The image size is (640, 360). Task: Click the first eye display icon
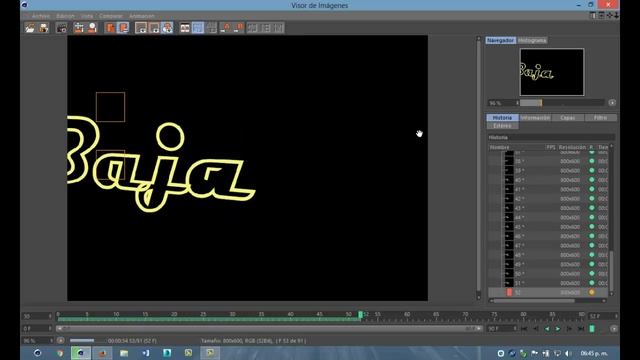[x=141, y=28]
